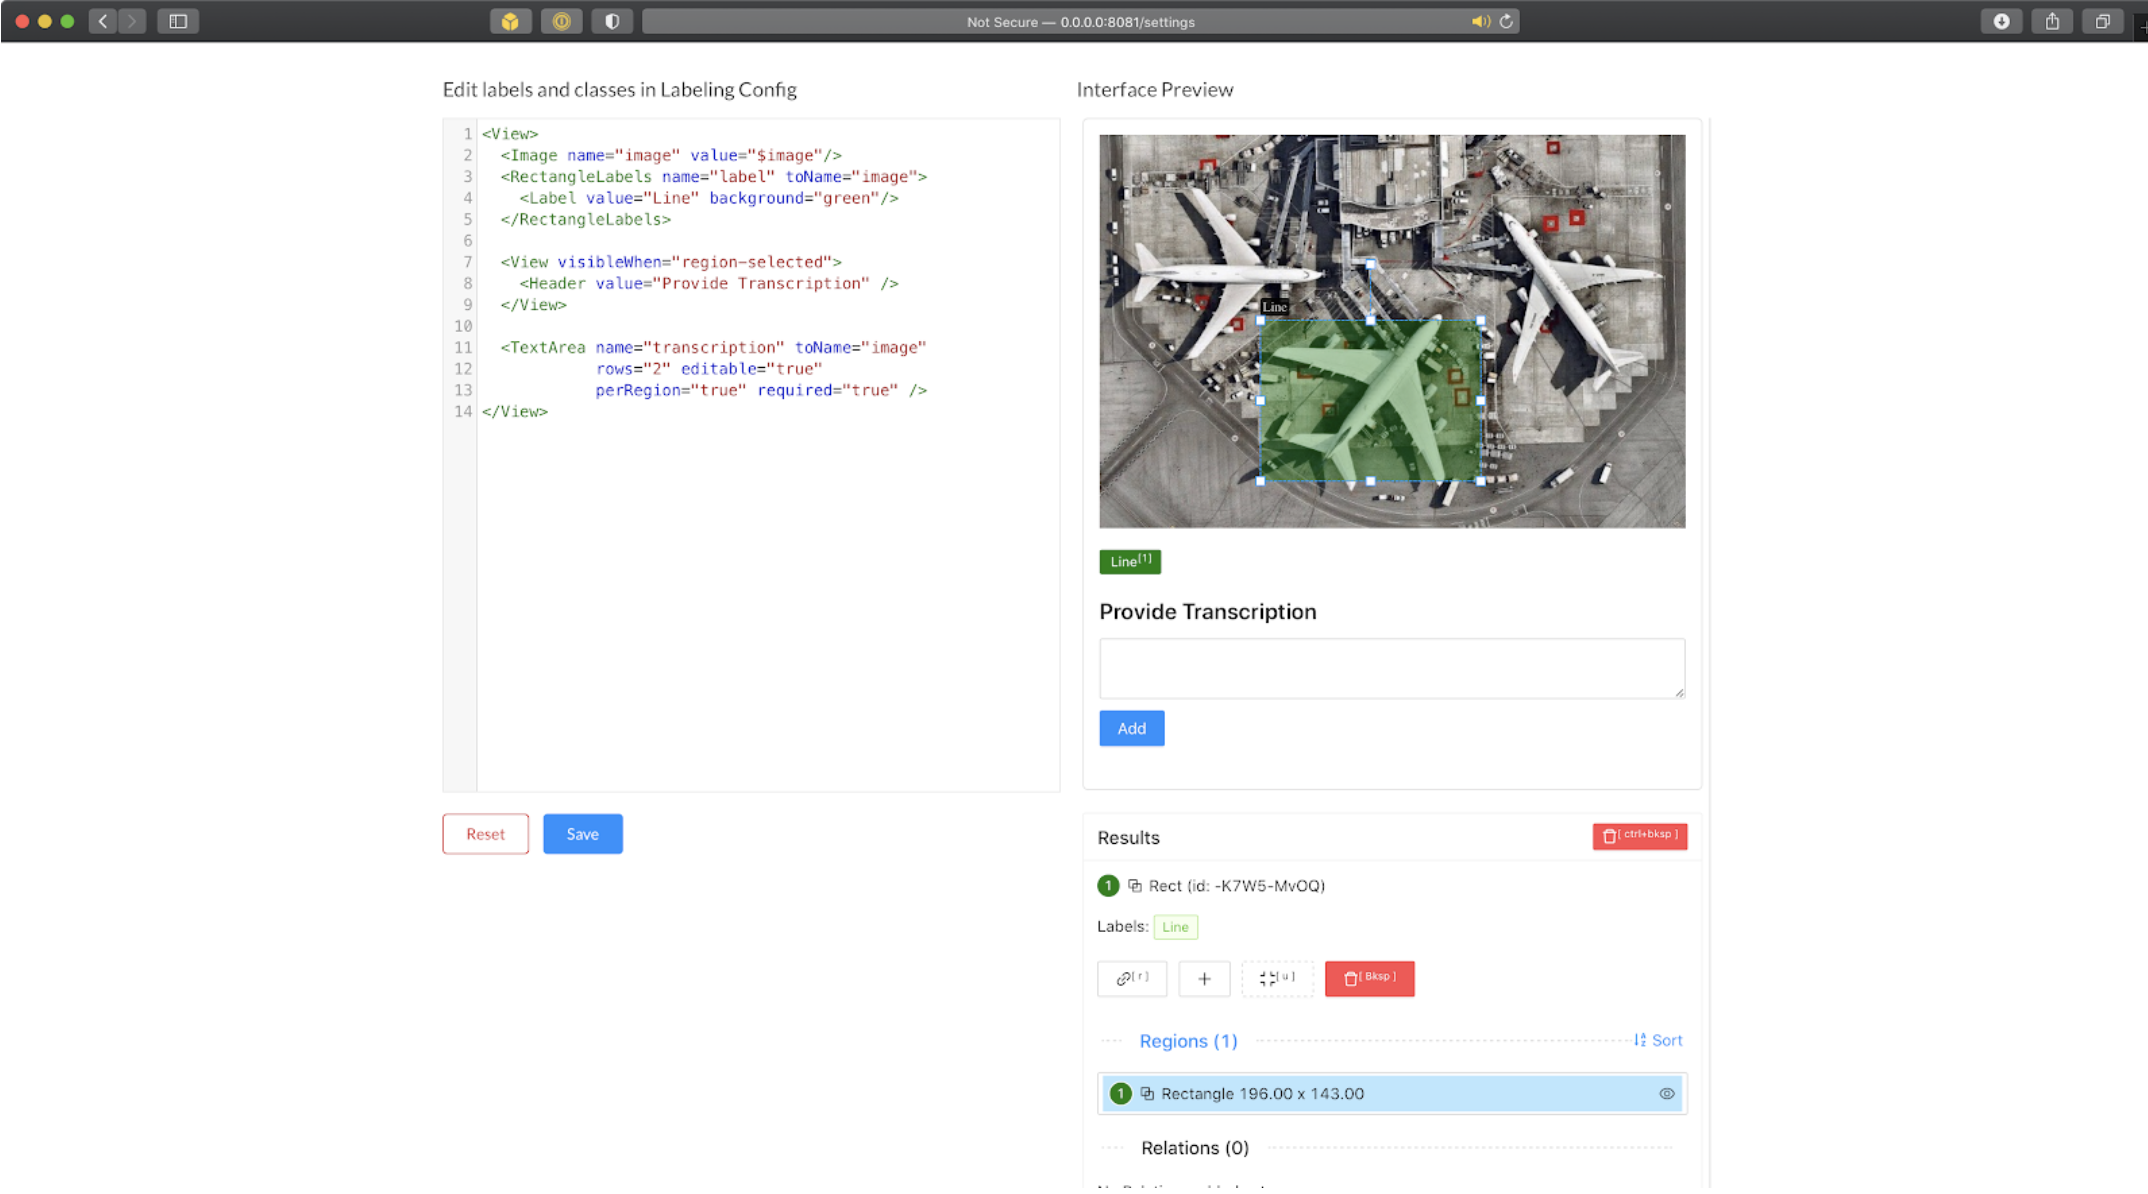Viewport: 2148px width, 1194px height.
Task: Expand the Regions (1) section
Action: (x=1188, y=1040)
